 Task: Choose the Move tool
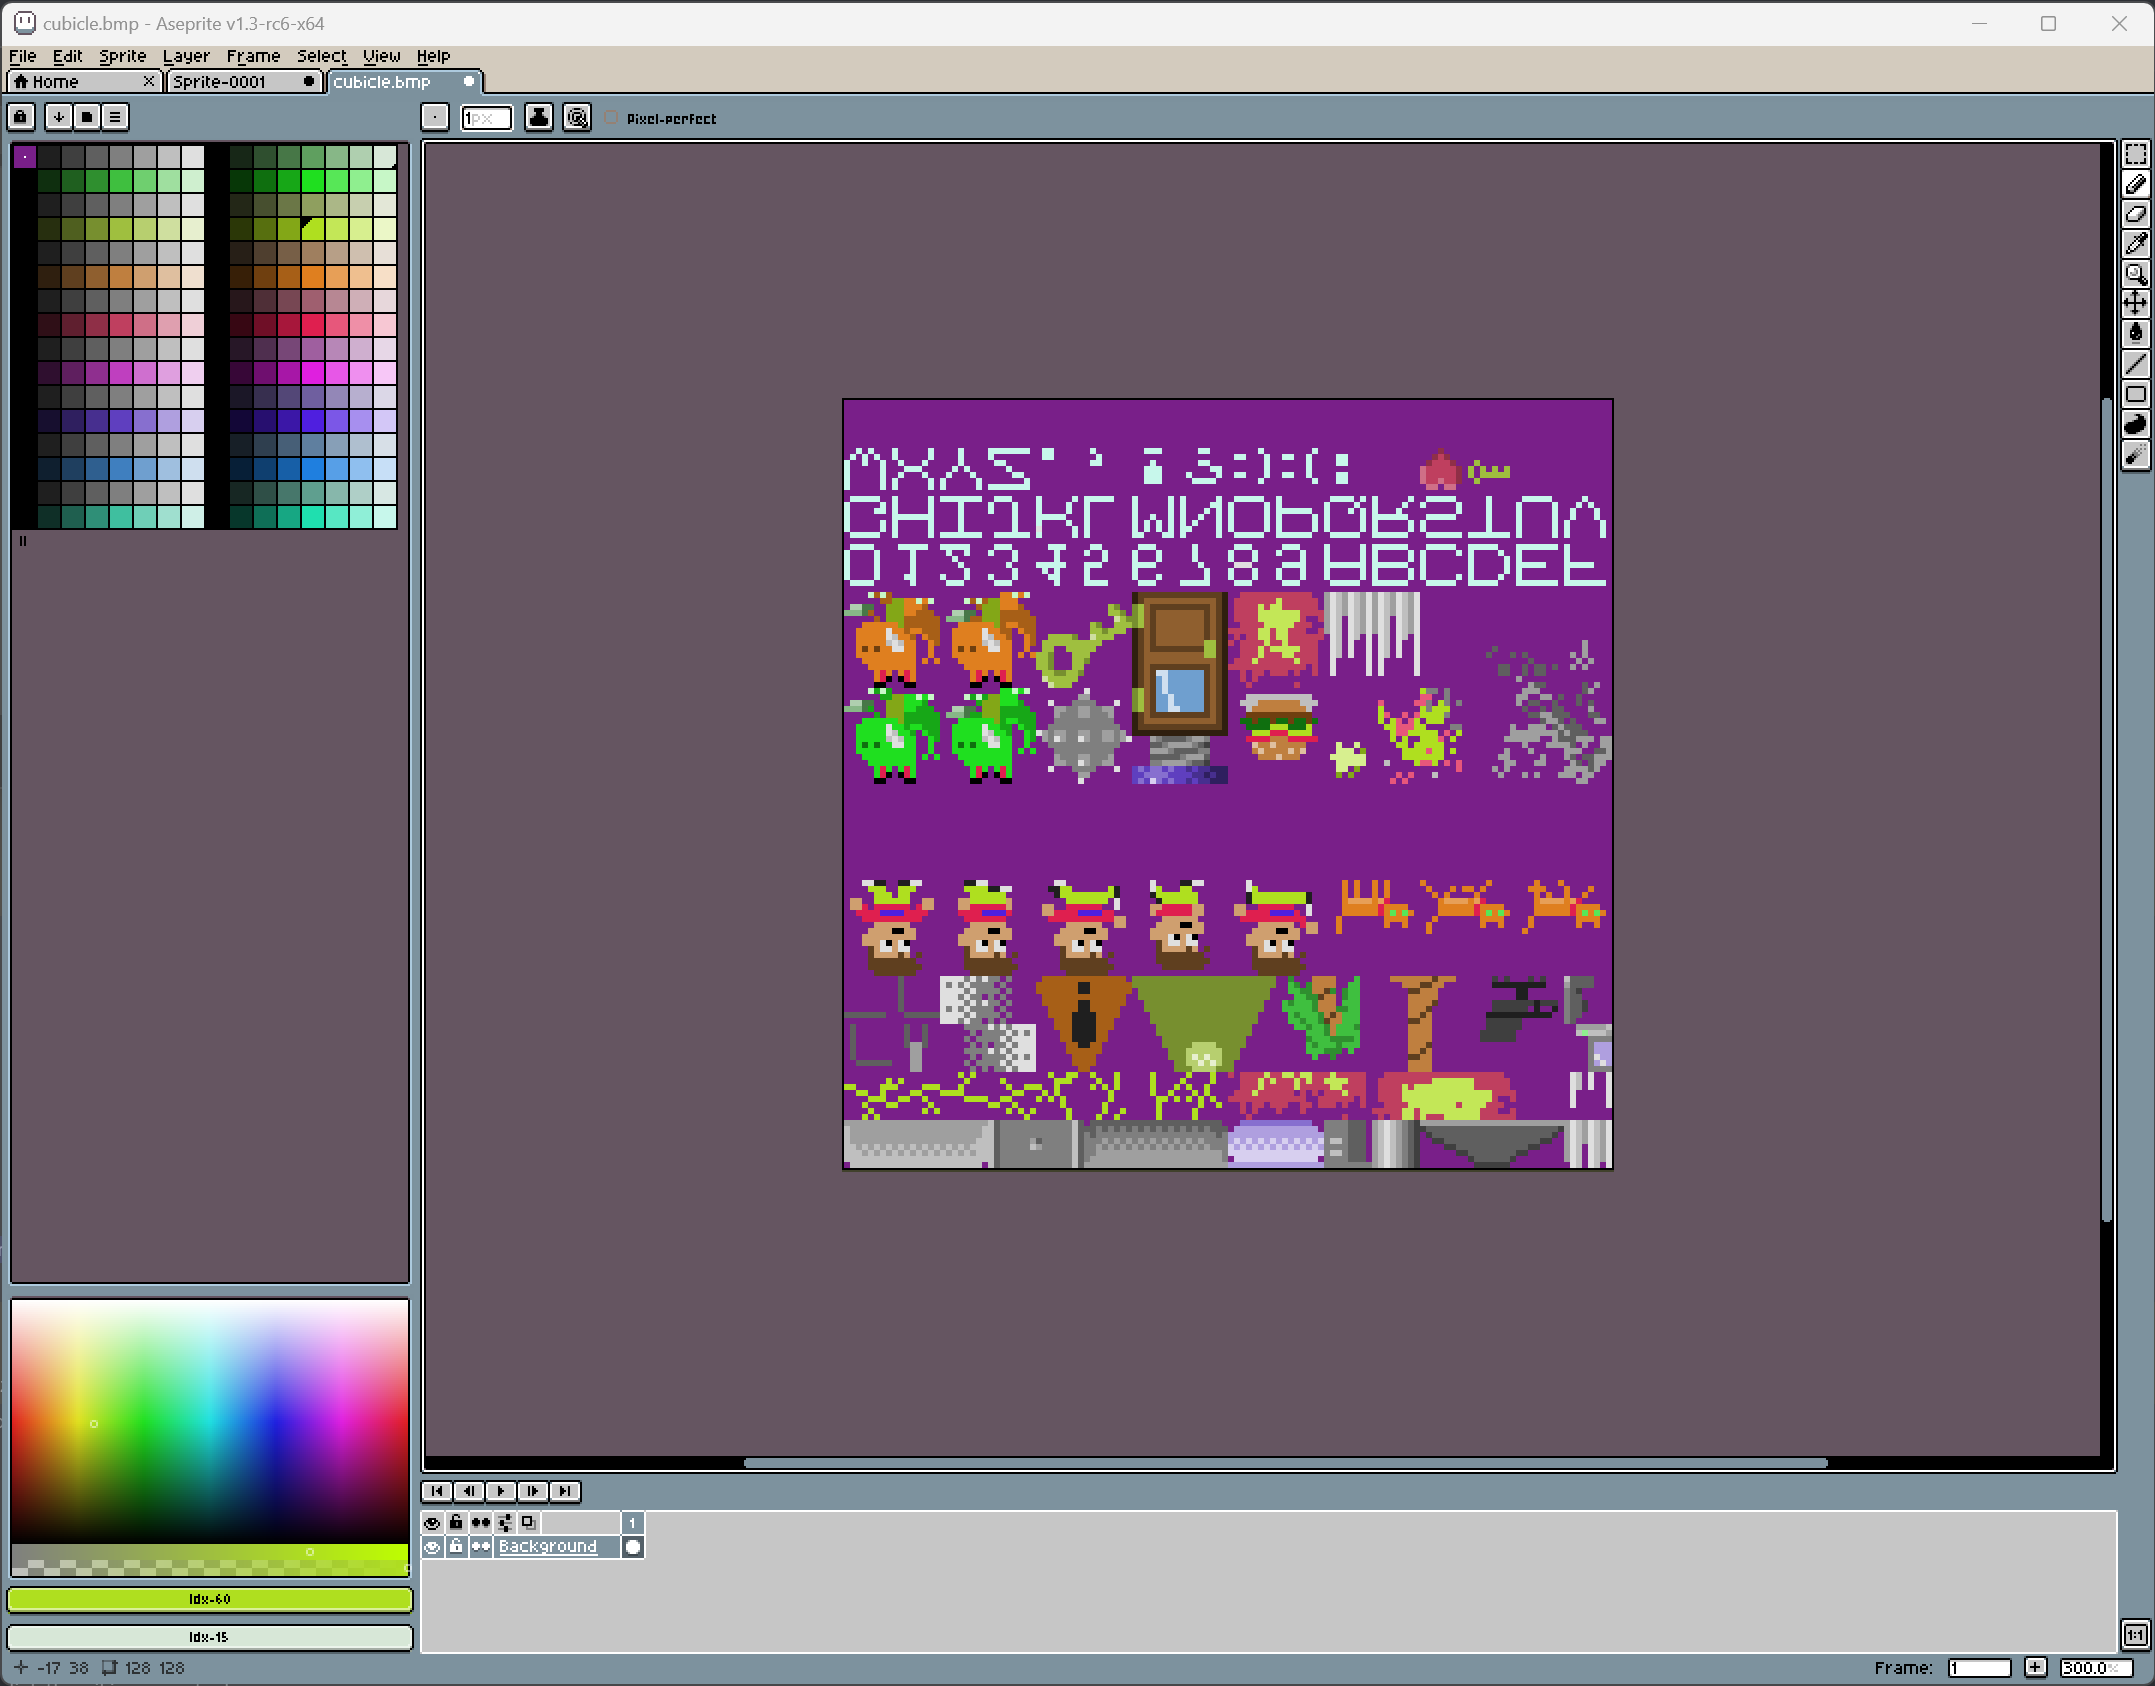click(x=2135, y=303)
